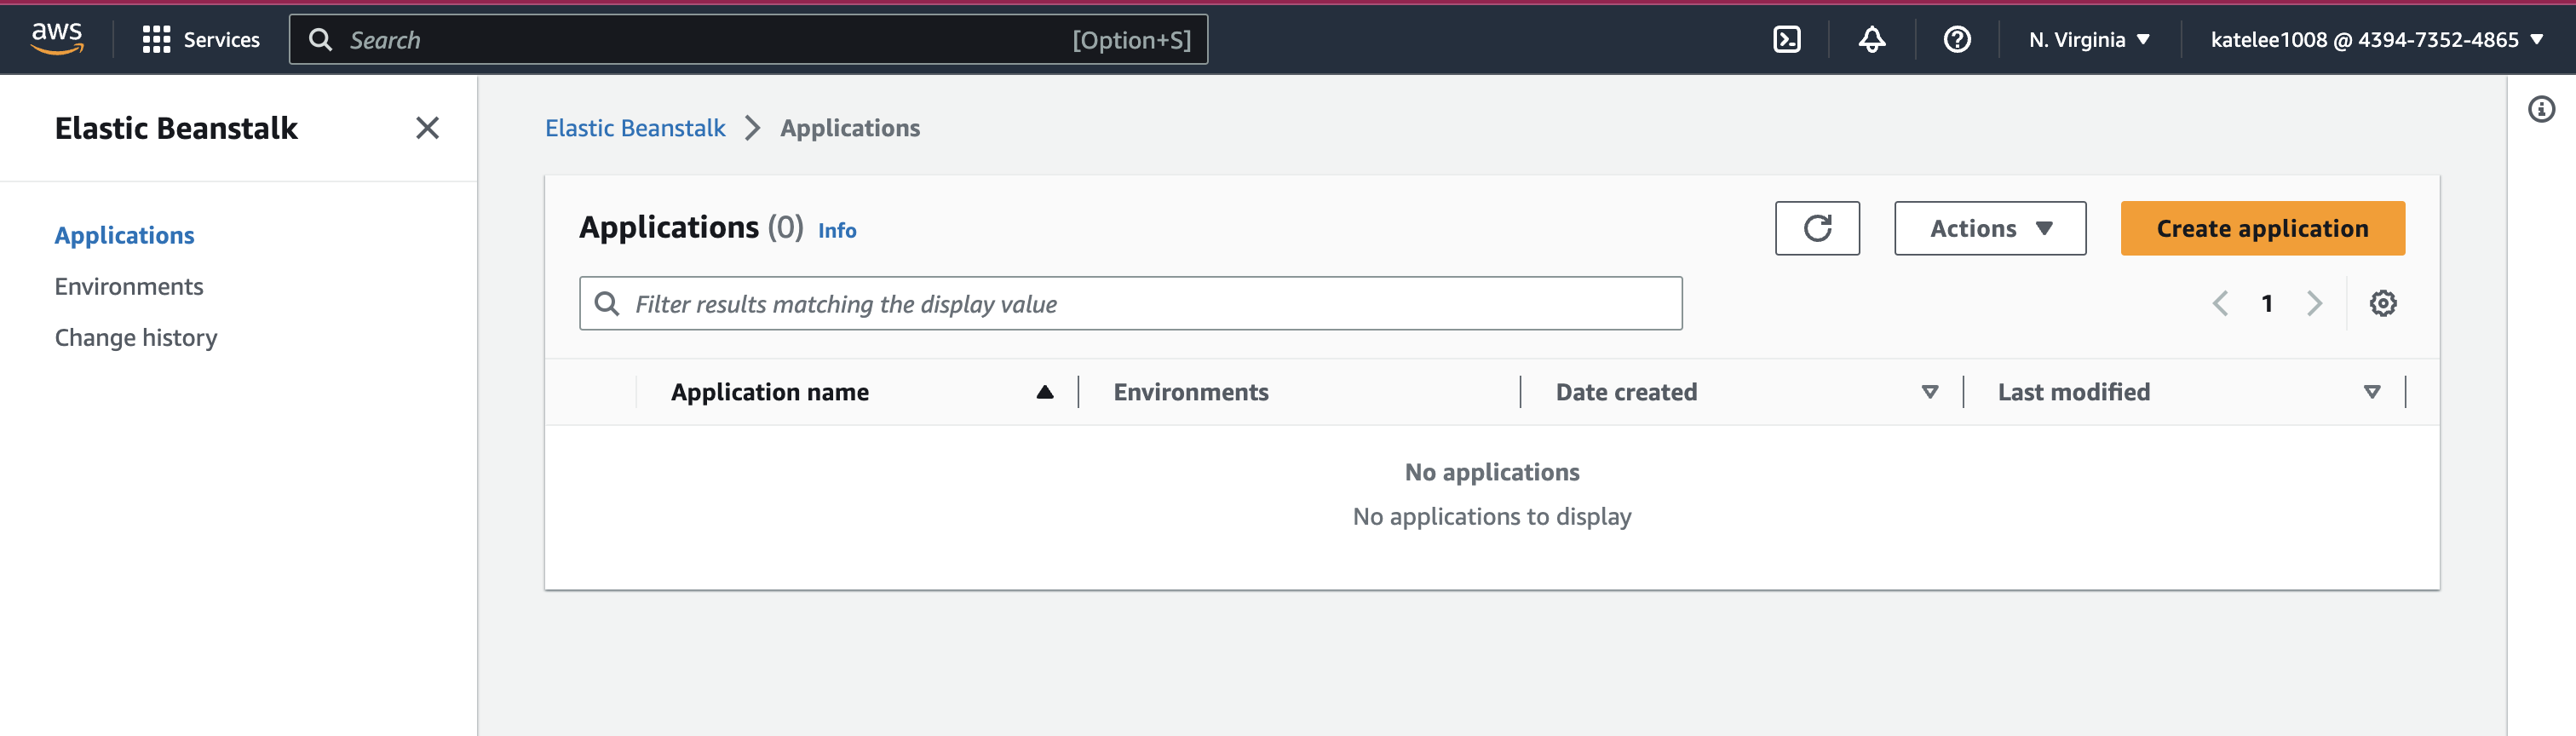Open Change history in the sidebar

[136, 338]
